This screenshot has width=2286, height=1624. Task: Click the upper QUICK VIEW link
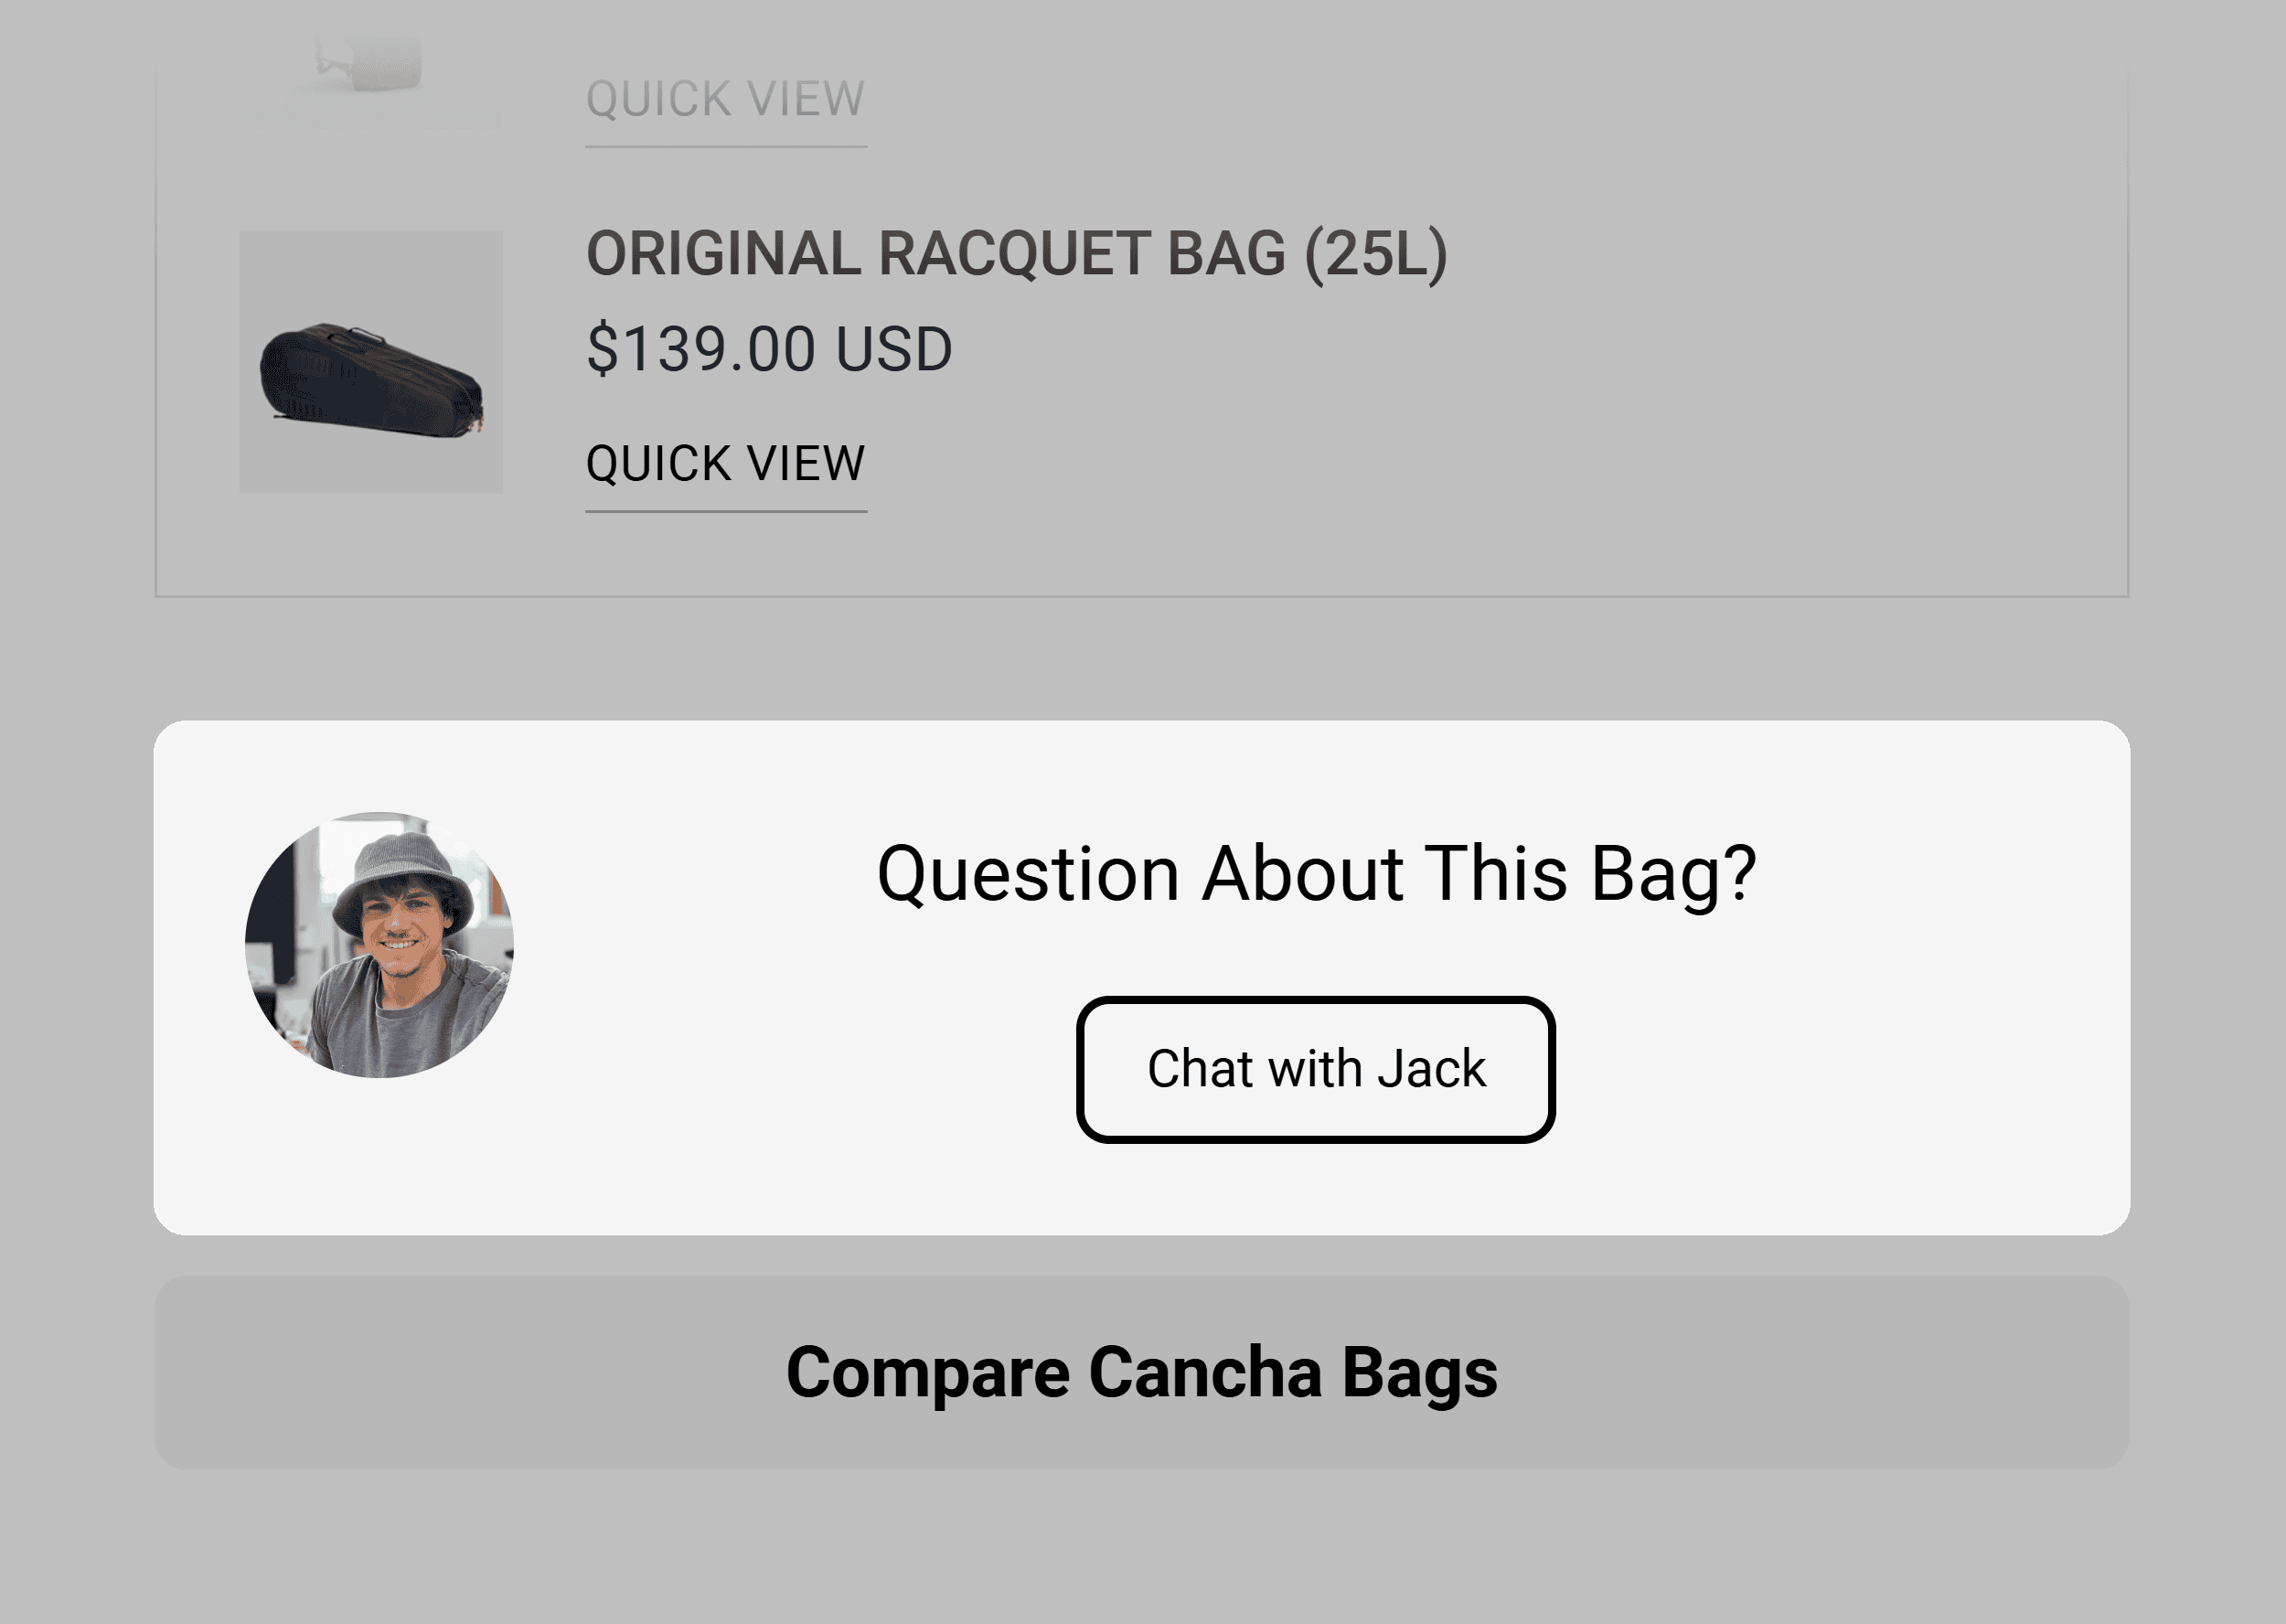coord(725,98)
